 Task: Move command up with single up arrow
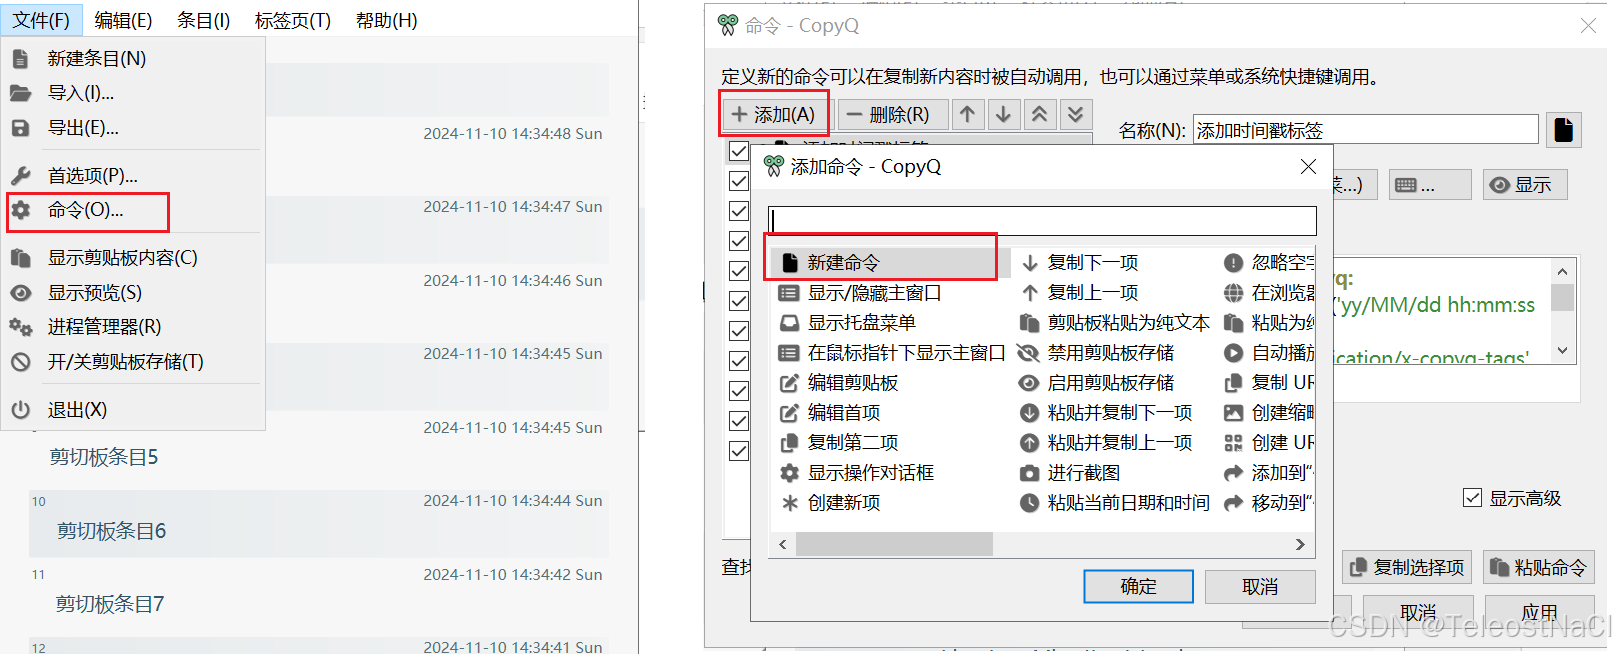(967, 114)
